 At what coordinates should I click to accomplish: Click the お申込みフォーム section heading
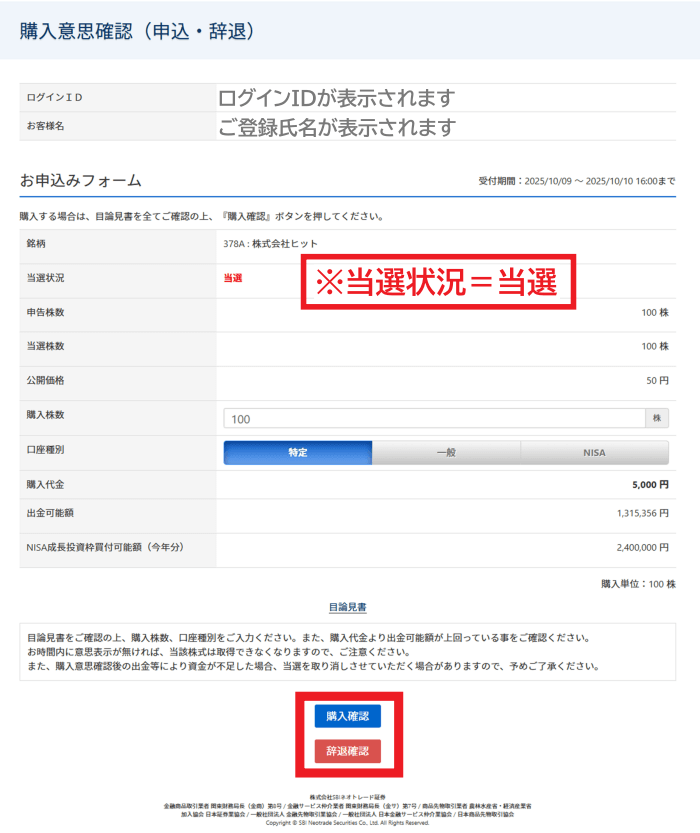tap(81, 181)
